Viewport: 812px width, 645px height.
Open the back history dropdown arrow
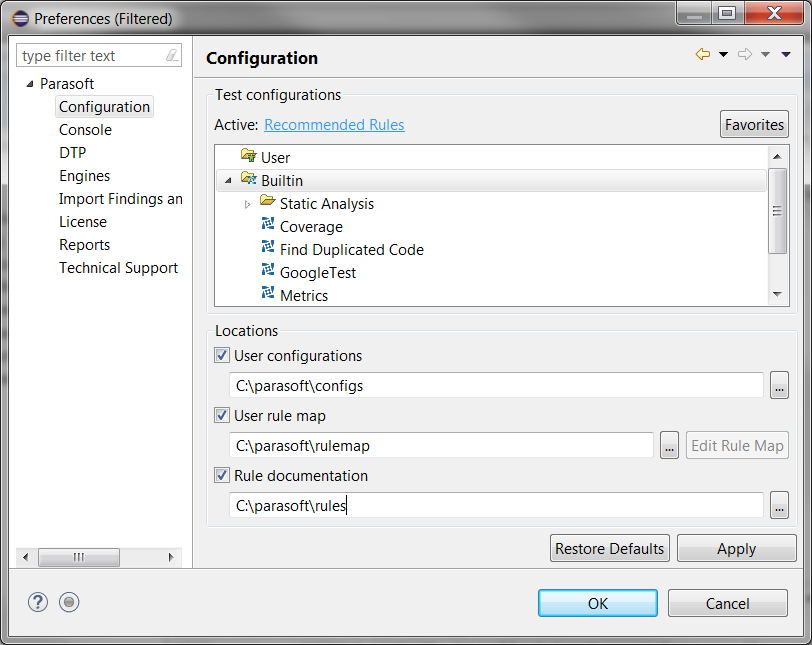pos(723,54)
